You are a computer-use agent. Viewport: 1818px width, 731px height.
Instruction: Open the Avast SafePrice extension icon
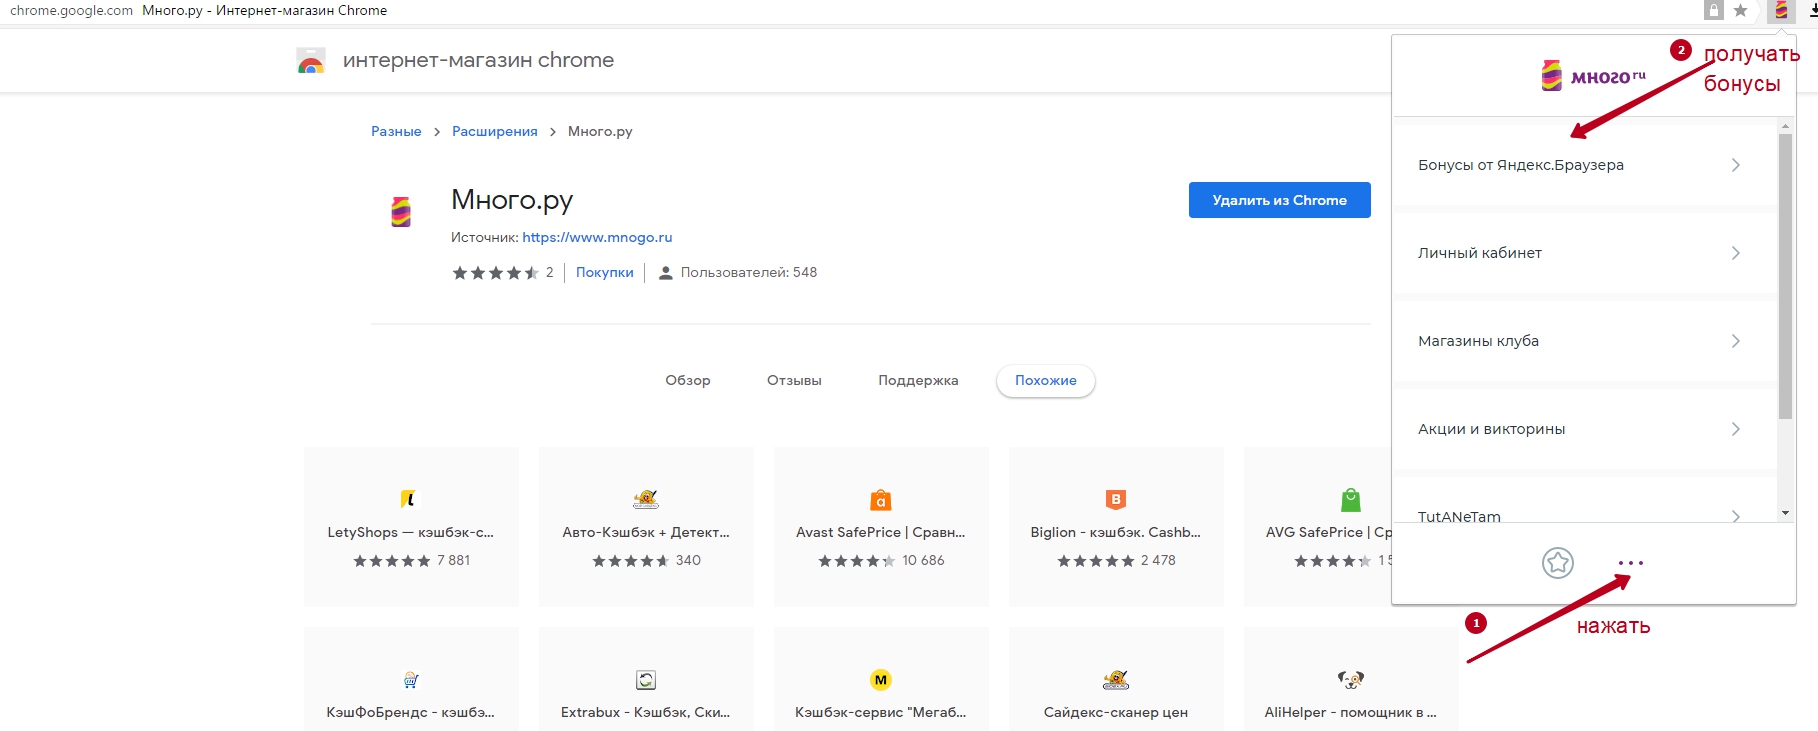[880, 500]
